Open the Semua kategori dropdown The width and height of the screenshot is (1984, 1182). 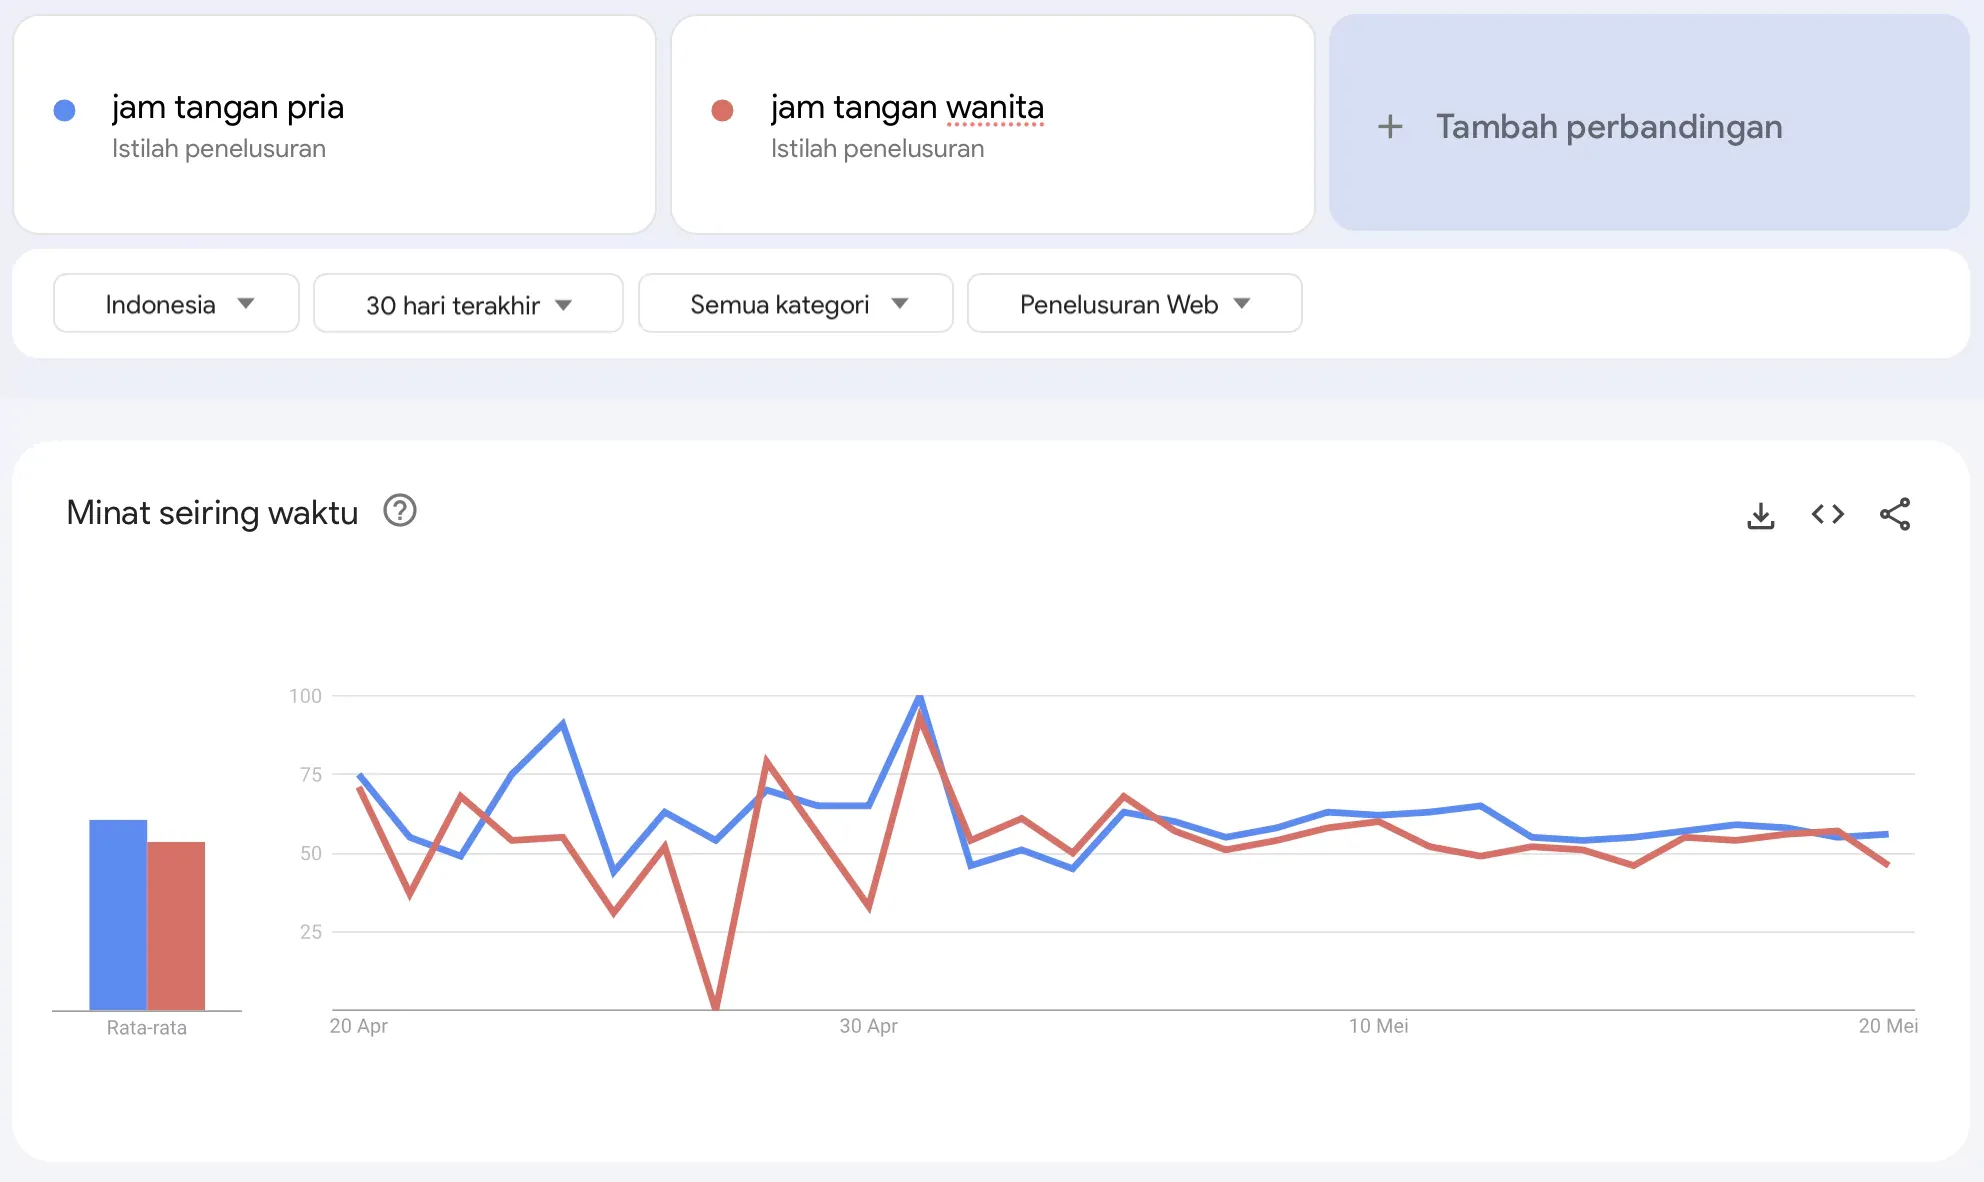tap(795, 303)
